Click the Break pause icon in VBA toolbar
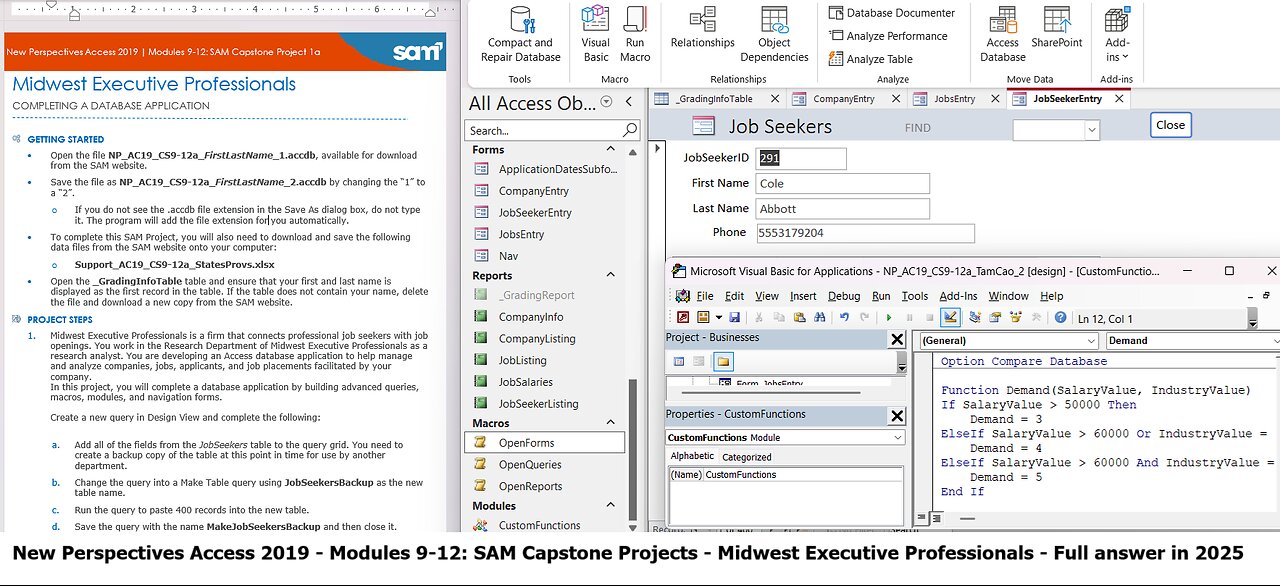Screen dimensions: 1280x586 coord(909,317)
